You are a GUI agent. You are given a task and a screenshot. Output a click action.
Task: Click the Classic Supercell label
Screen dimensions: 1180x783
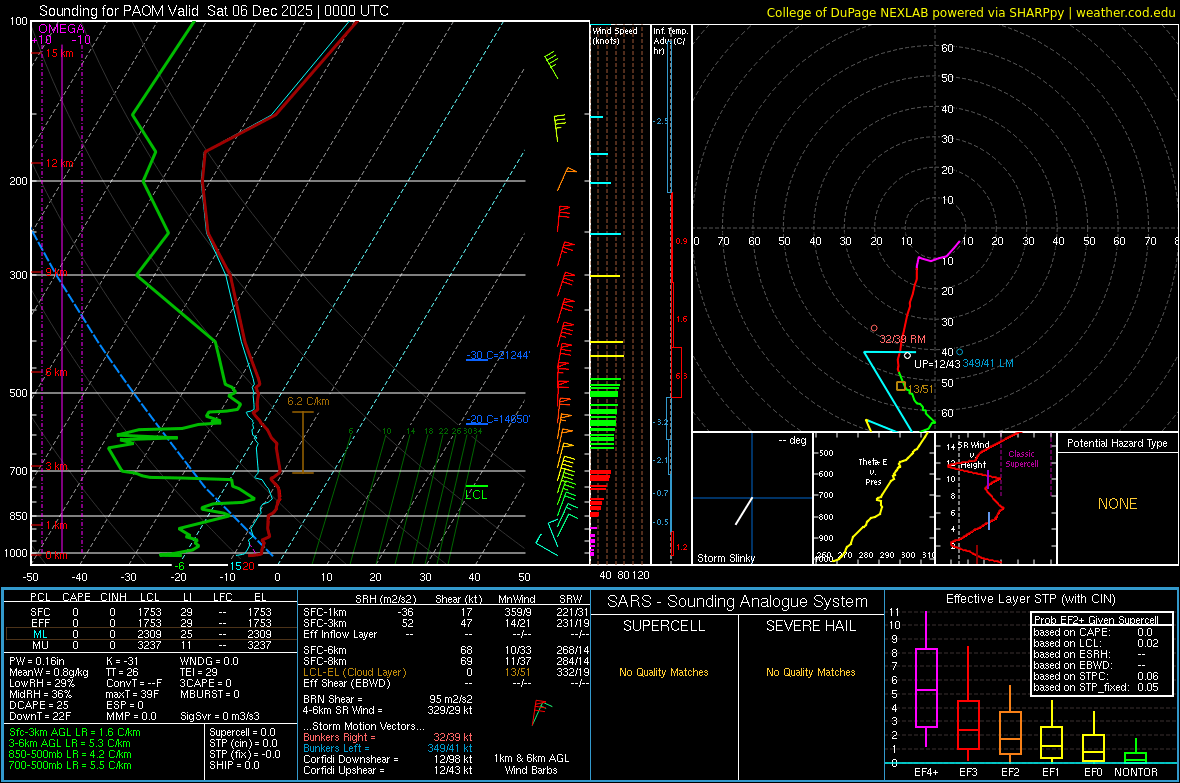1021,459
